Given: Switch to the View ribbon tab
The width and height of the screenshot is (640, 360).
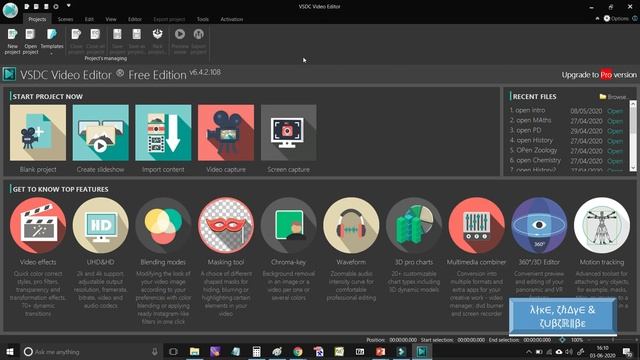Looking at the screenshot, I should point(111,19).
